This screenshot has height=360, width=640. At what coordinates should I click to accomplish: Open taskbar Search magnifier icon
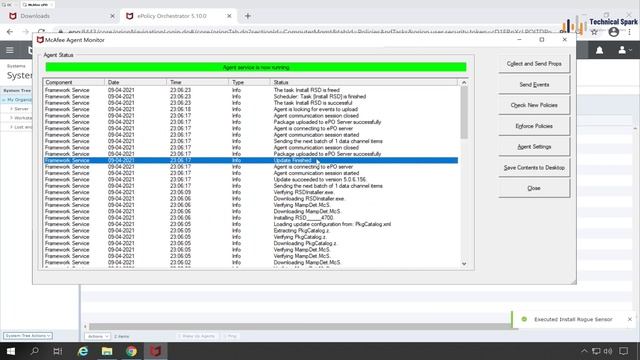[35, 351]
